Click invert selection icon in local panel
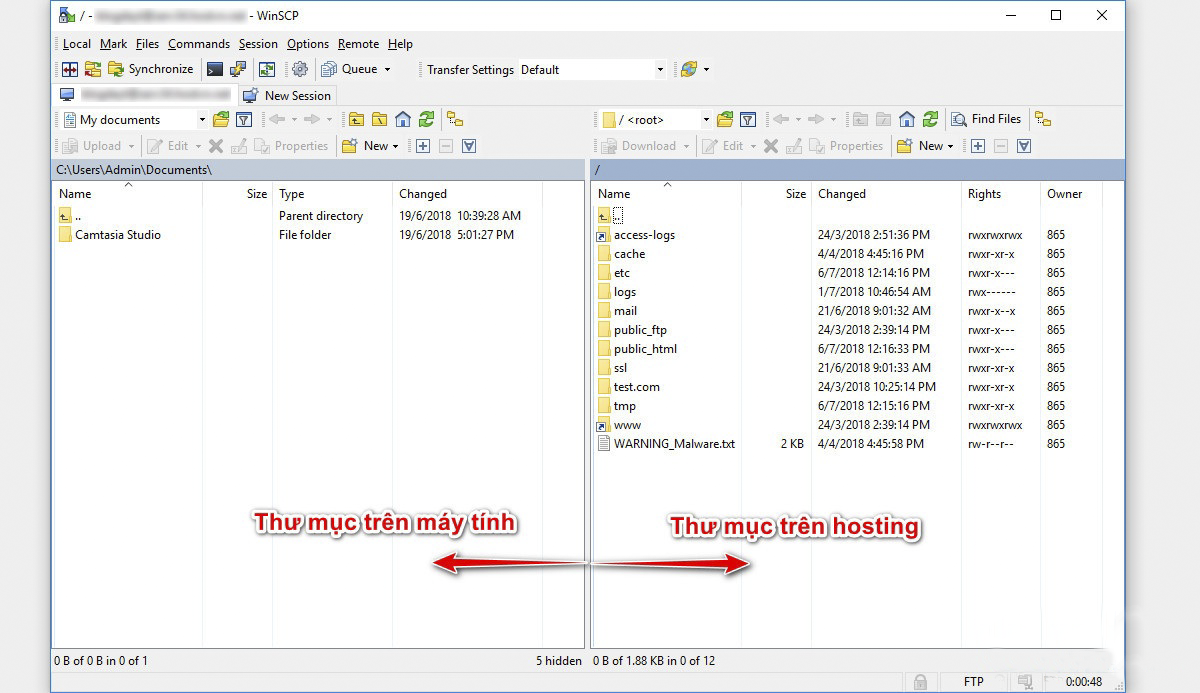This screenshot has width=1200, height=693. click(x=469, y=146)
